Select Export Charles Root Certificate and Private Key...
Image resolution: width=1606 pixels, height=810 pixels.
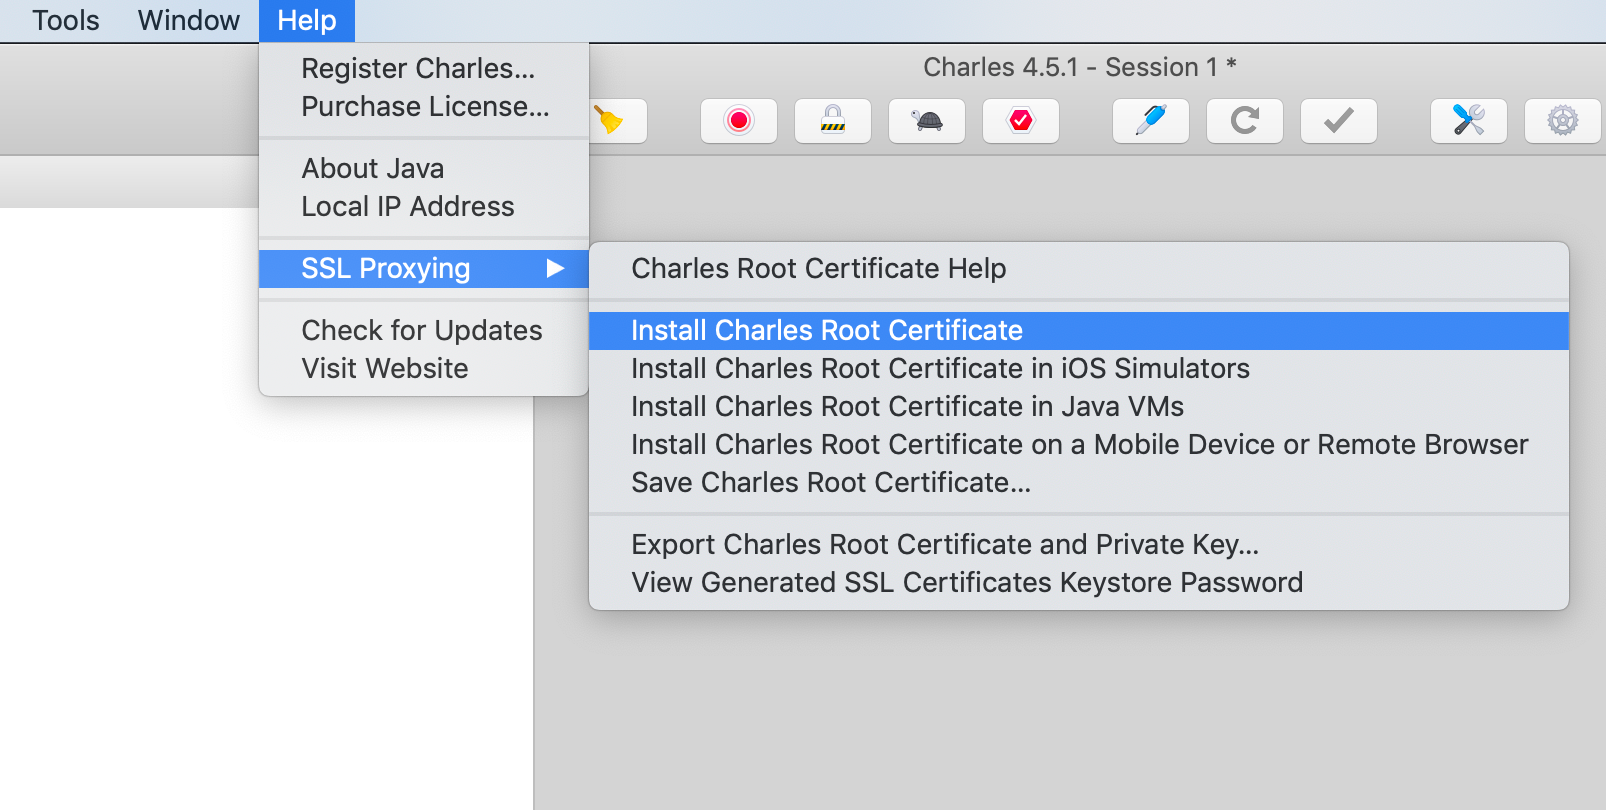[1079, 544]
